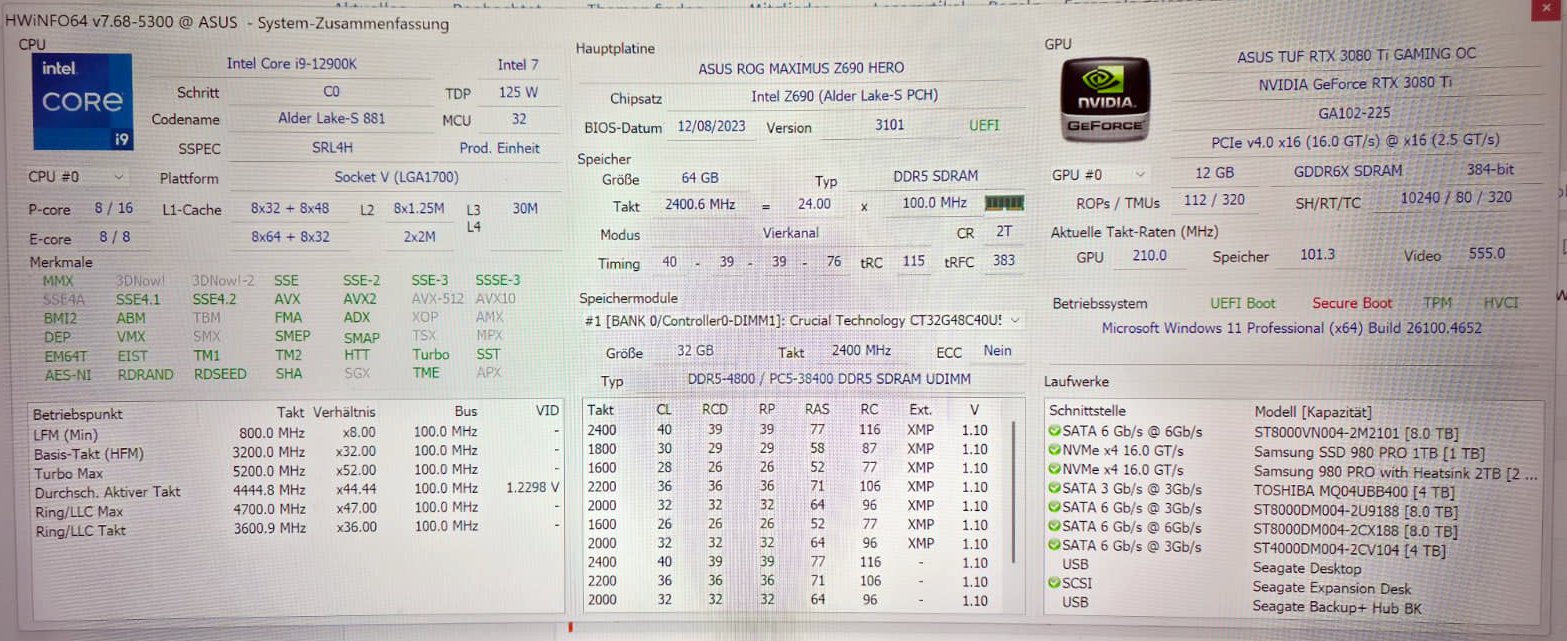Click the UEFI Boot status label
Image resolution: width=1567 pixels, height=641 pixels.
coord(1242,303)
